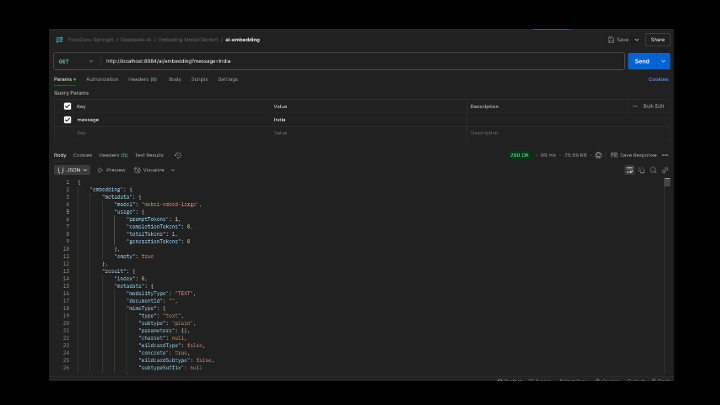The height and width of the screenshot is (405, 720).
Task: Click the network globe icon near response size
Action: [598, 155]
